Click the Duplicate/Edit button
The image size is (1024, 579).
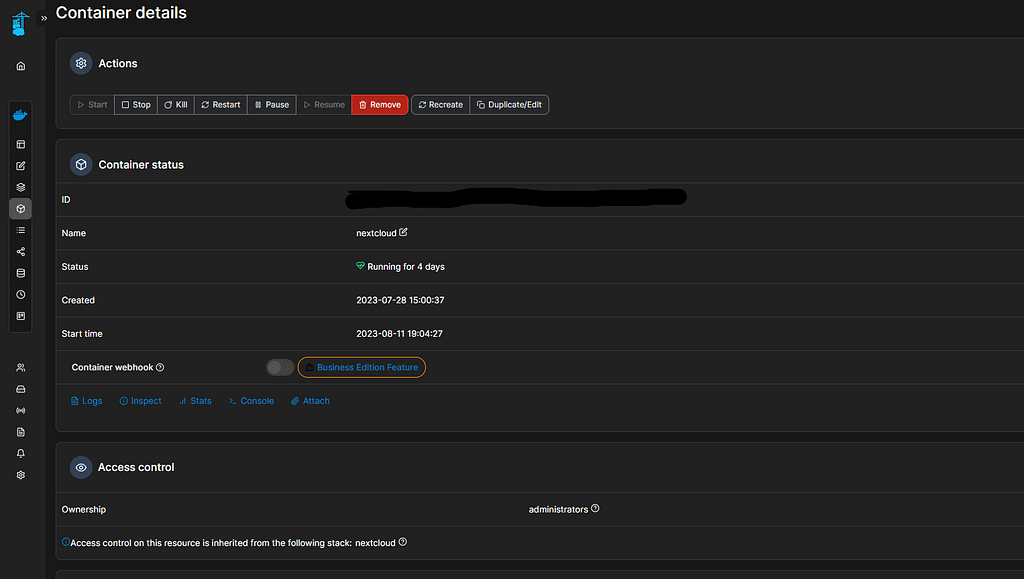pyautogui.click(x=510, y=105)
